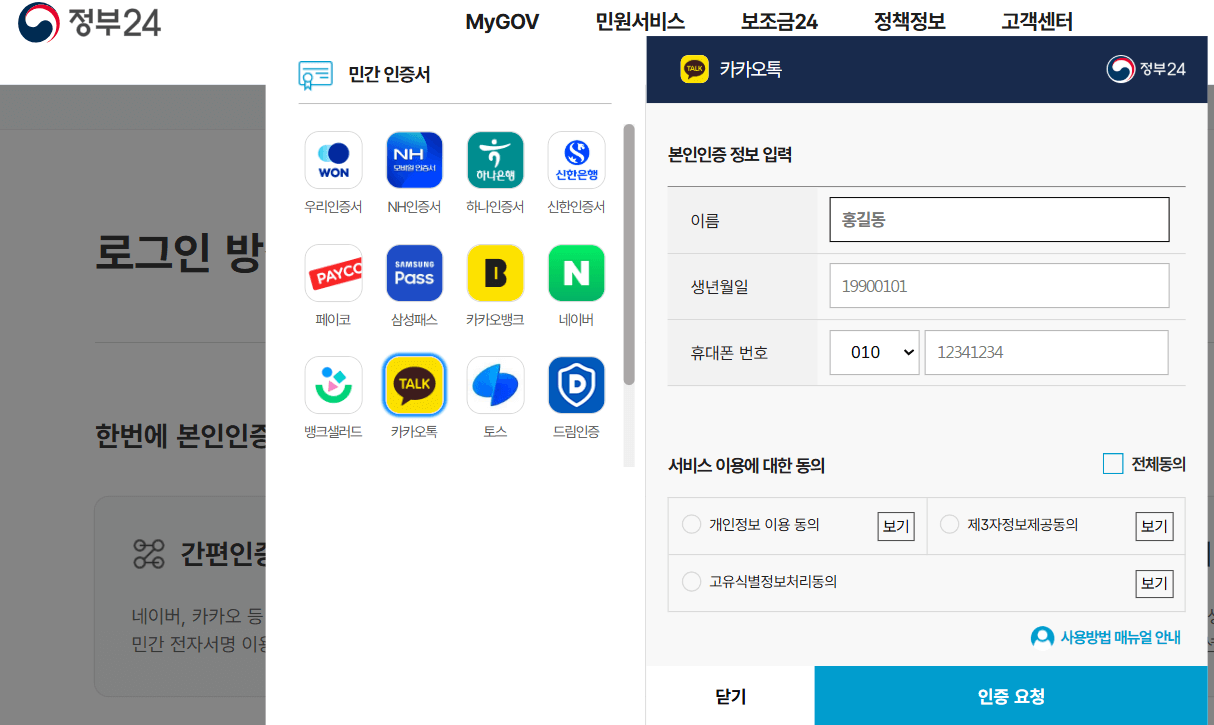Select the PAYCO (페이코) icon
The width and height of the screenshot is (1214, 725).
point(334,273)
